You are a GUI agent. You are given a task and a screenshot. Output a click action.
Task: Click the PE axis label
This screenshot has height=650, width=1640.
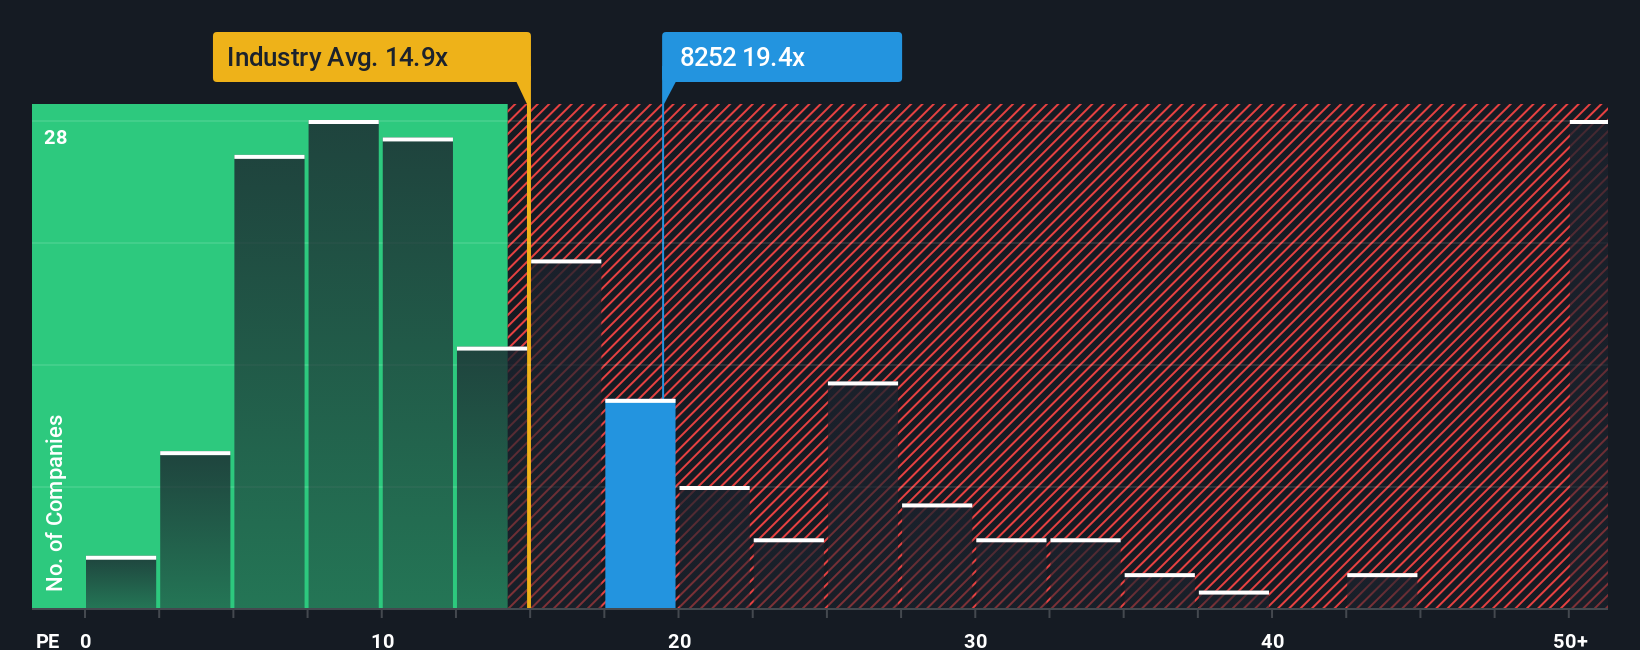coord(47,640)
